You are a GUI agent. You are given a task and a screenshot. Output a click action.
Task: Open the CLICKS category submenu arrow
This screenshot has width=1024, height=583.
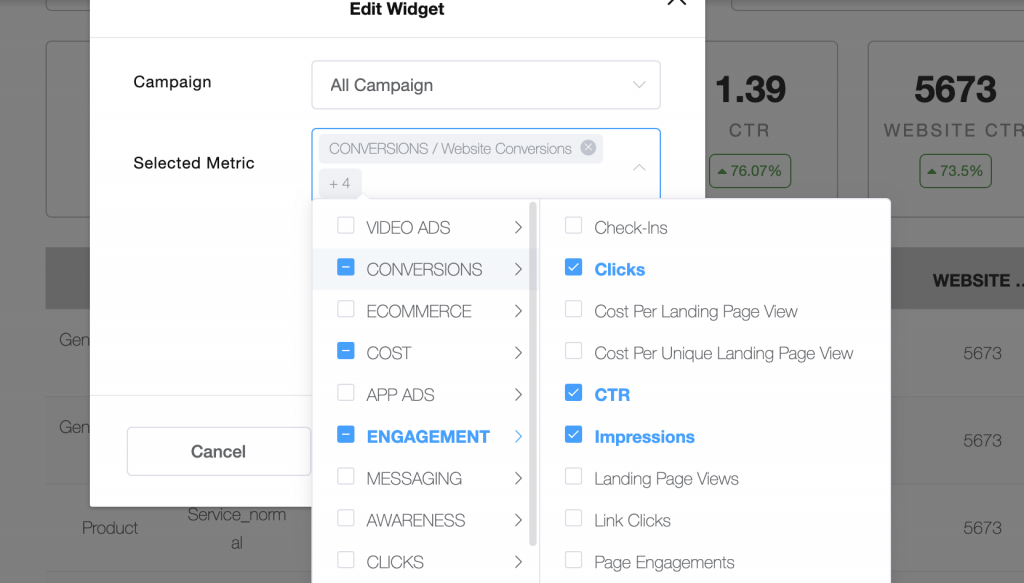(x=518, y=561)
